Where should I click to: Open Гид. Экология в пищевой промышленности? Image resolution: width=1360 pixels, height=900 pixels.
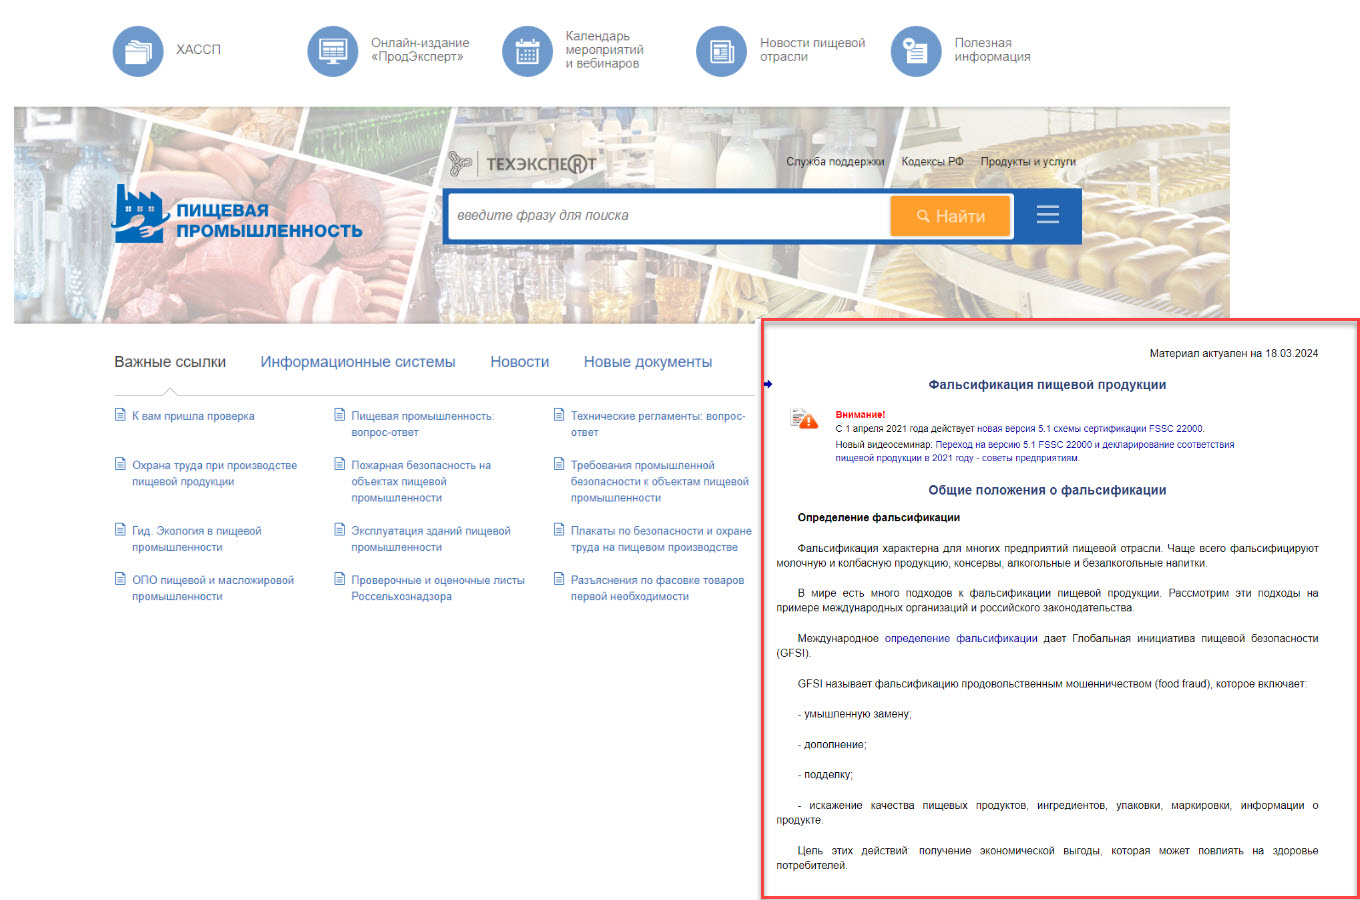196,539
